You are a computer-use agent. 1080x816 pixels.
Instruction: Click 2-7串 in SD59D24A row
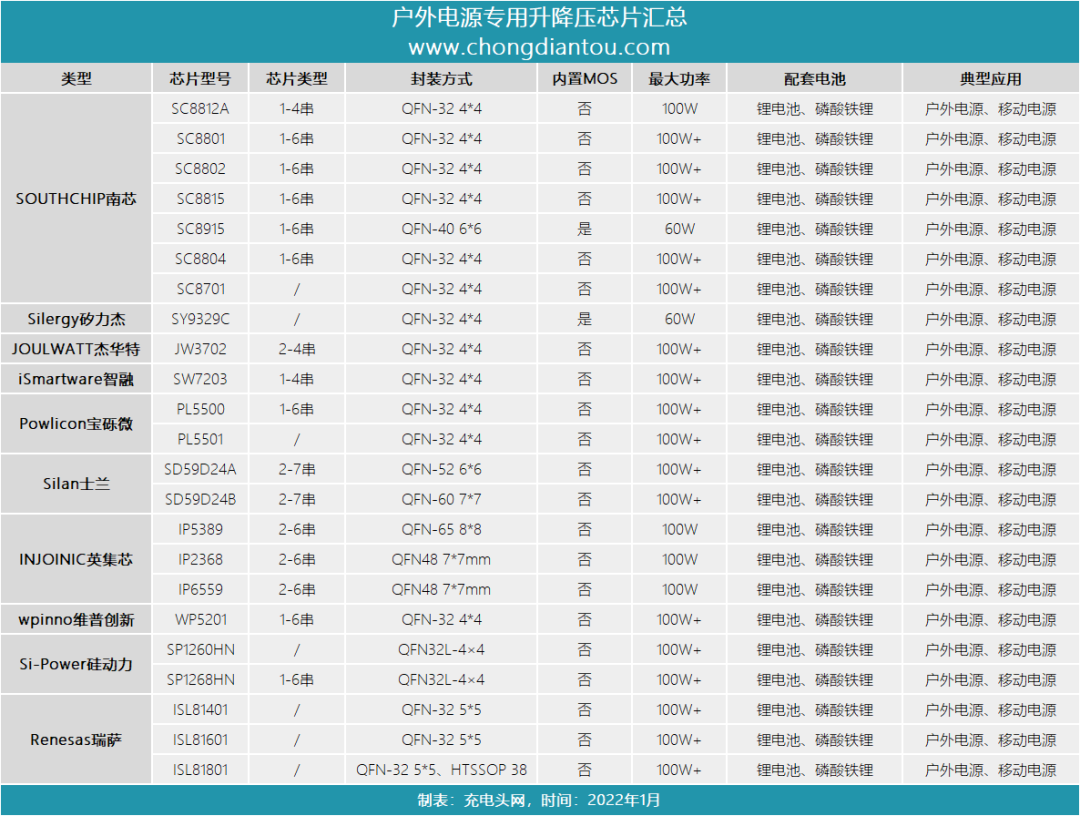pos(297,469)
